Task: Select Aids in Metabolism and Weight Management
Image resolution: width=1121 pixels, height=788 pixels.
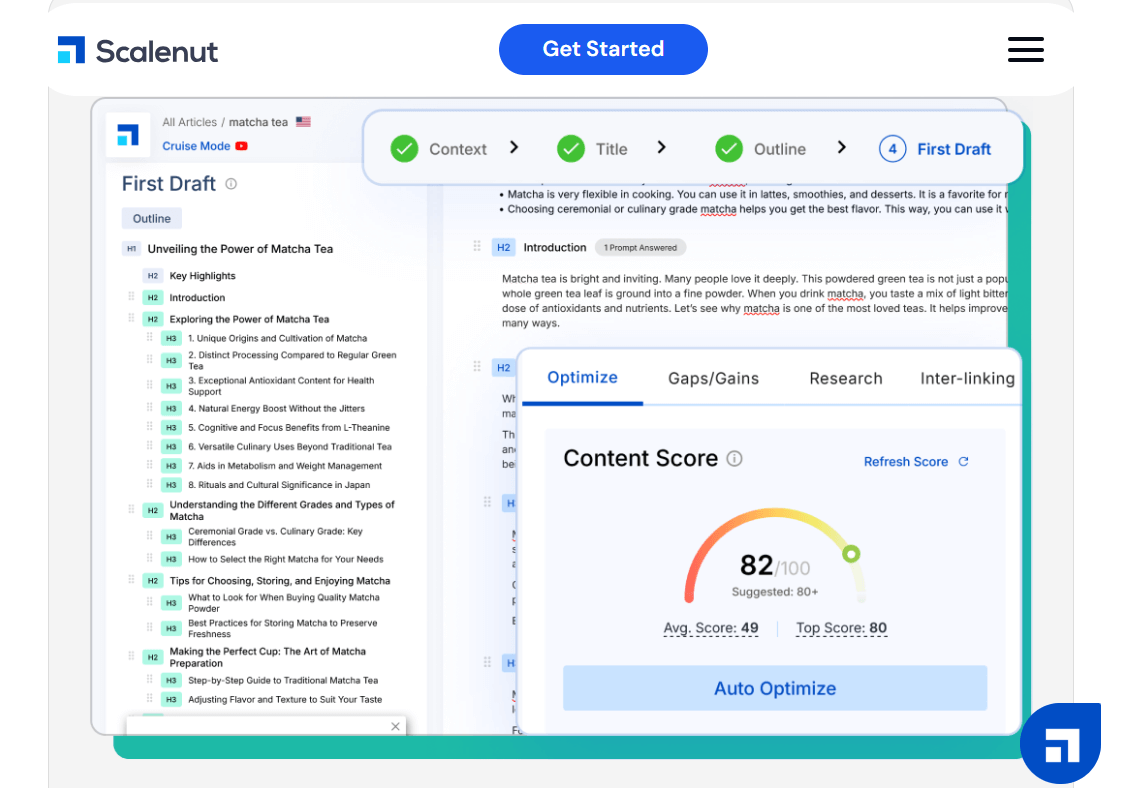Action: 285,466
